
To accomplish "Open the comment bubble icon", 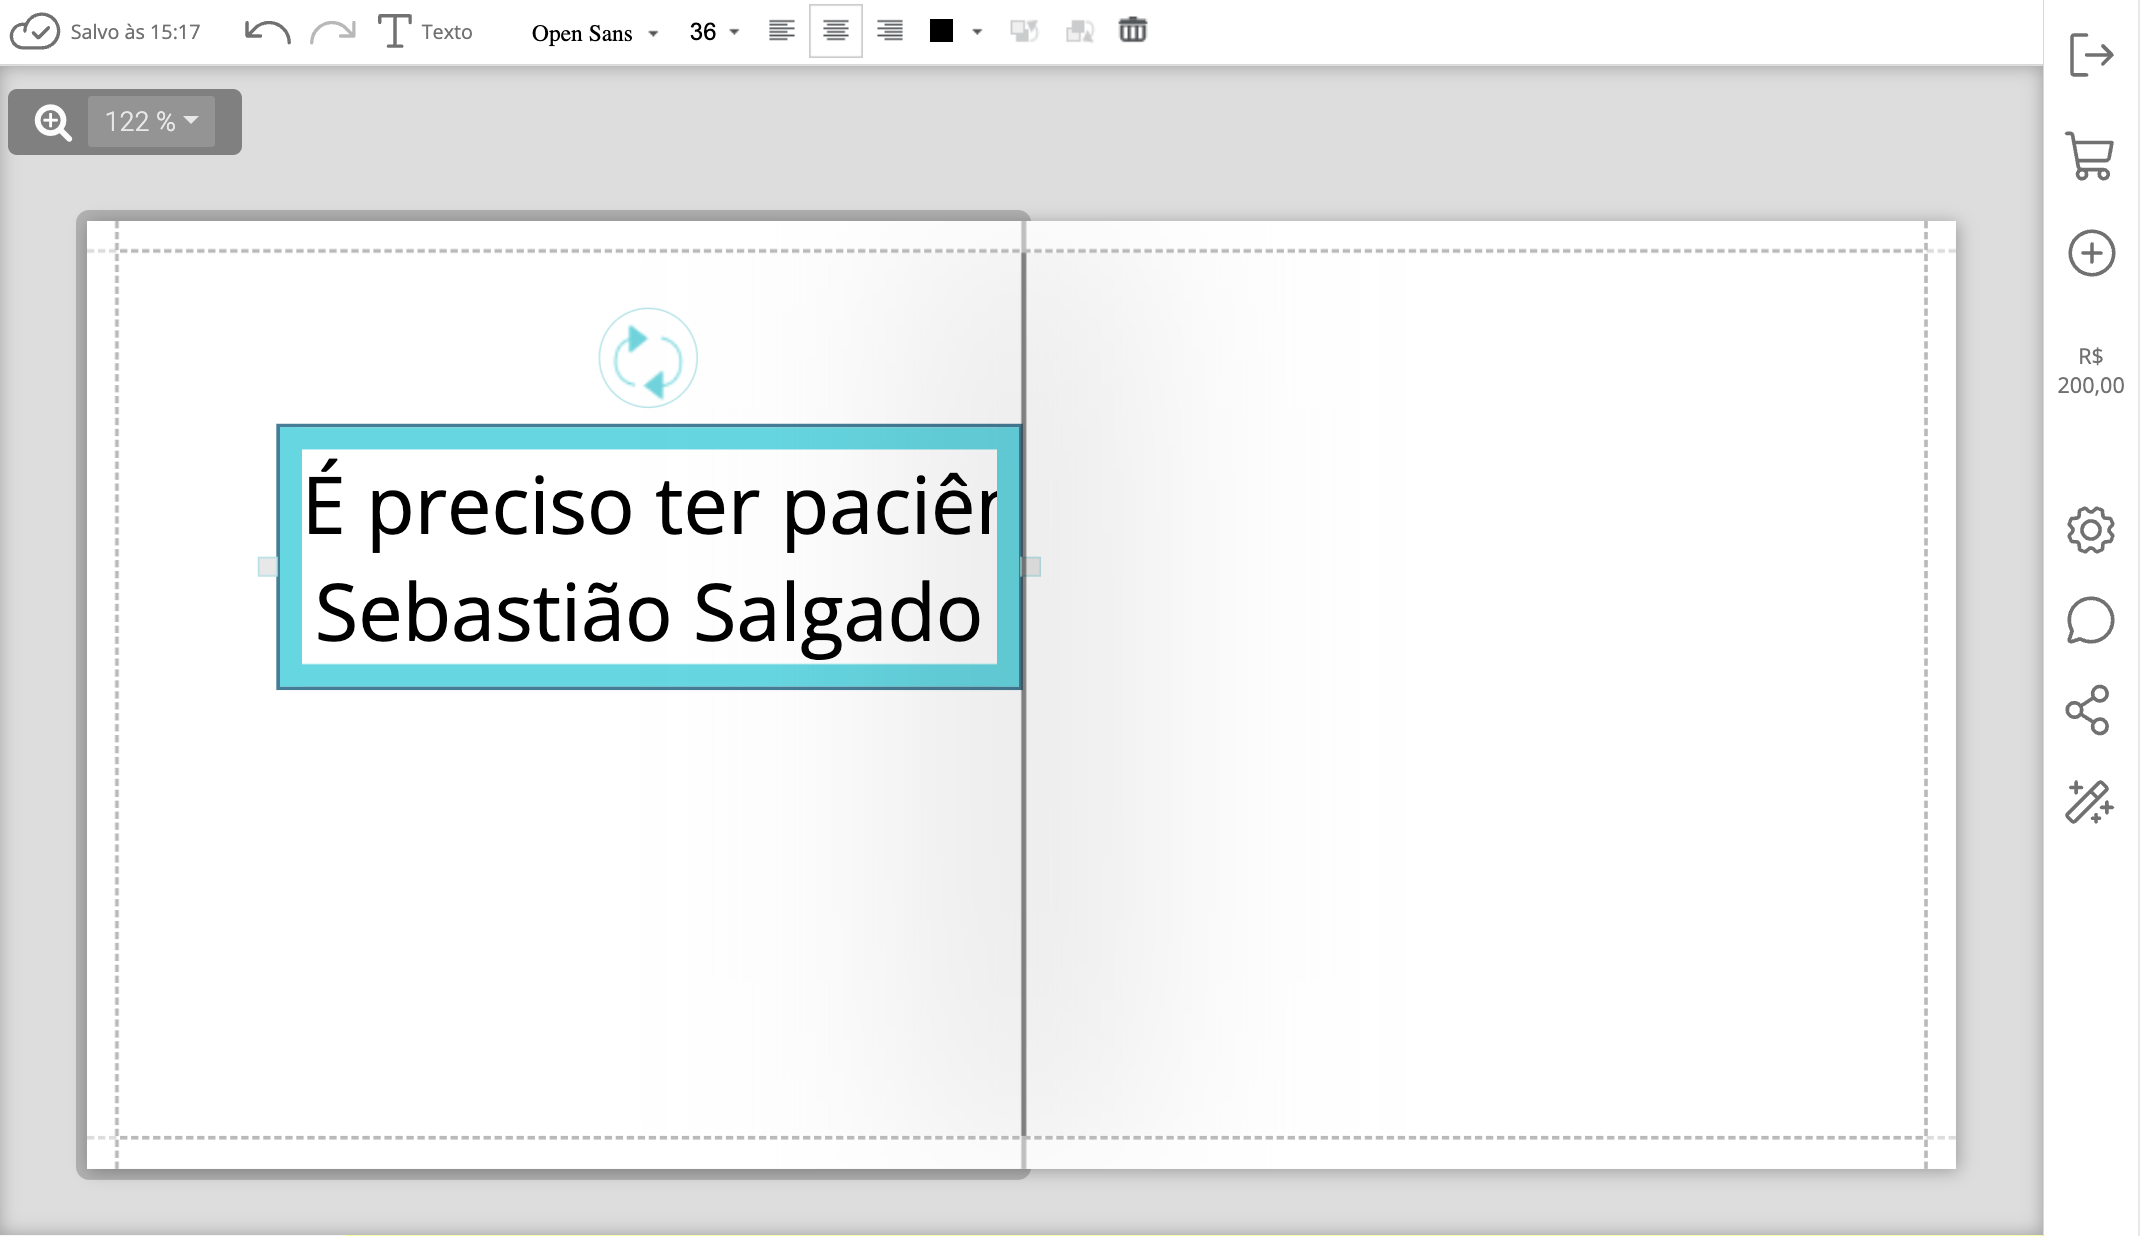I will (x=2090, y=621).
